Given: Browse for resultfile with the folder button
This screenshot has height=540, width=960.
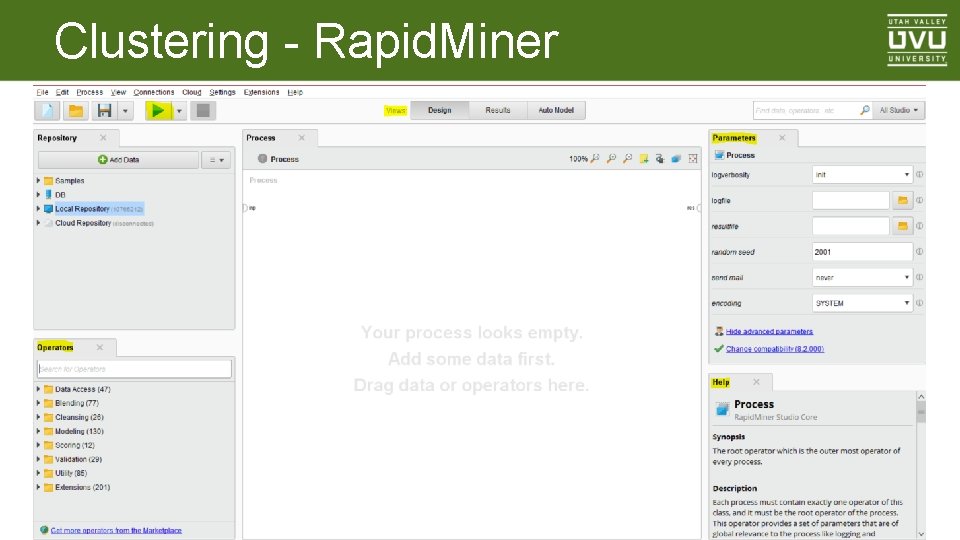Looking at the screenshot, I should coord(902,226).
